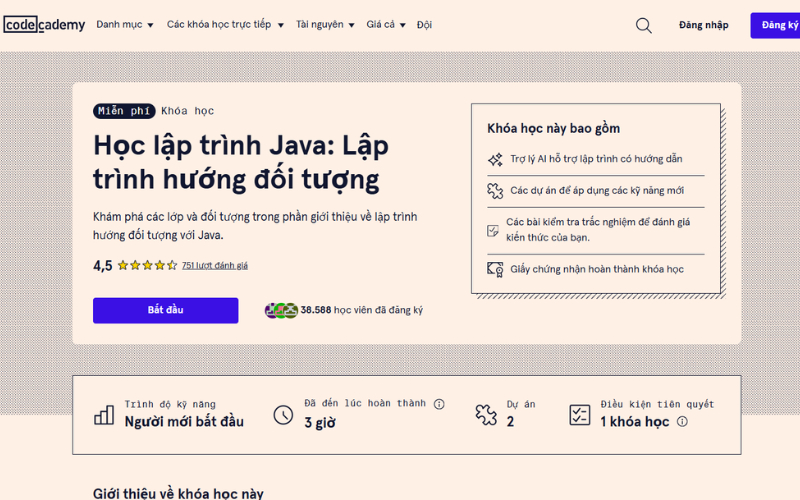Viewport: 800px width, 500px height.
Task: Click info icon next to 1 khóa học
Action: 682,421
